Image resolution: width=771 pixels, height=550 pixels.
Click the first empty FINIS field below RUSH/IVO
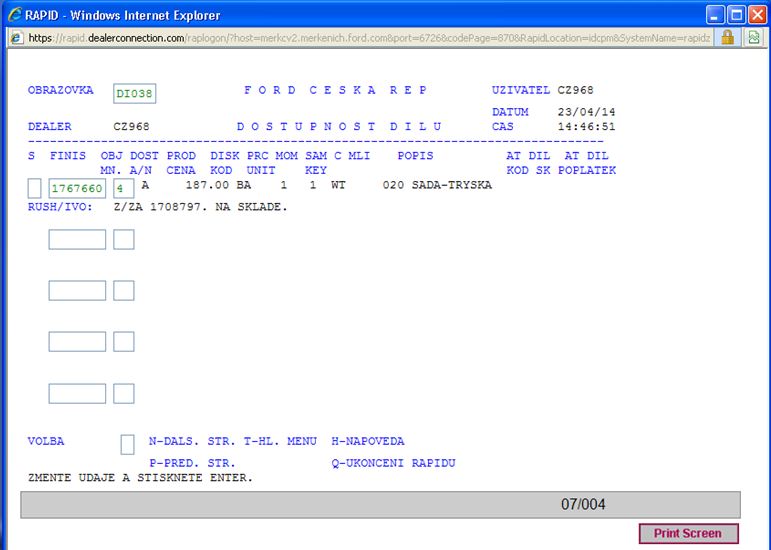(x=77, y=239)
